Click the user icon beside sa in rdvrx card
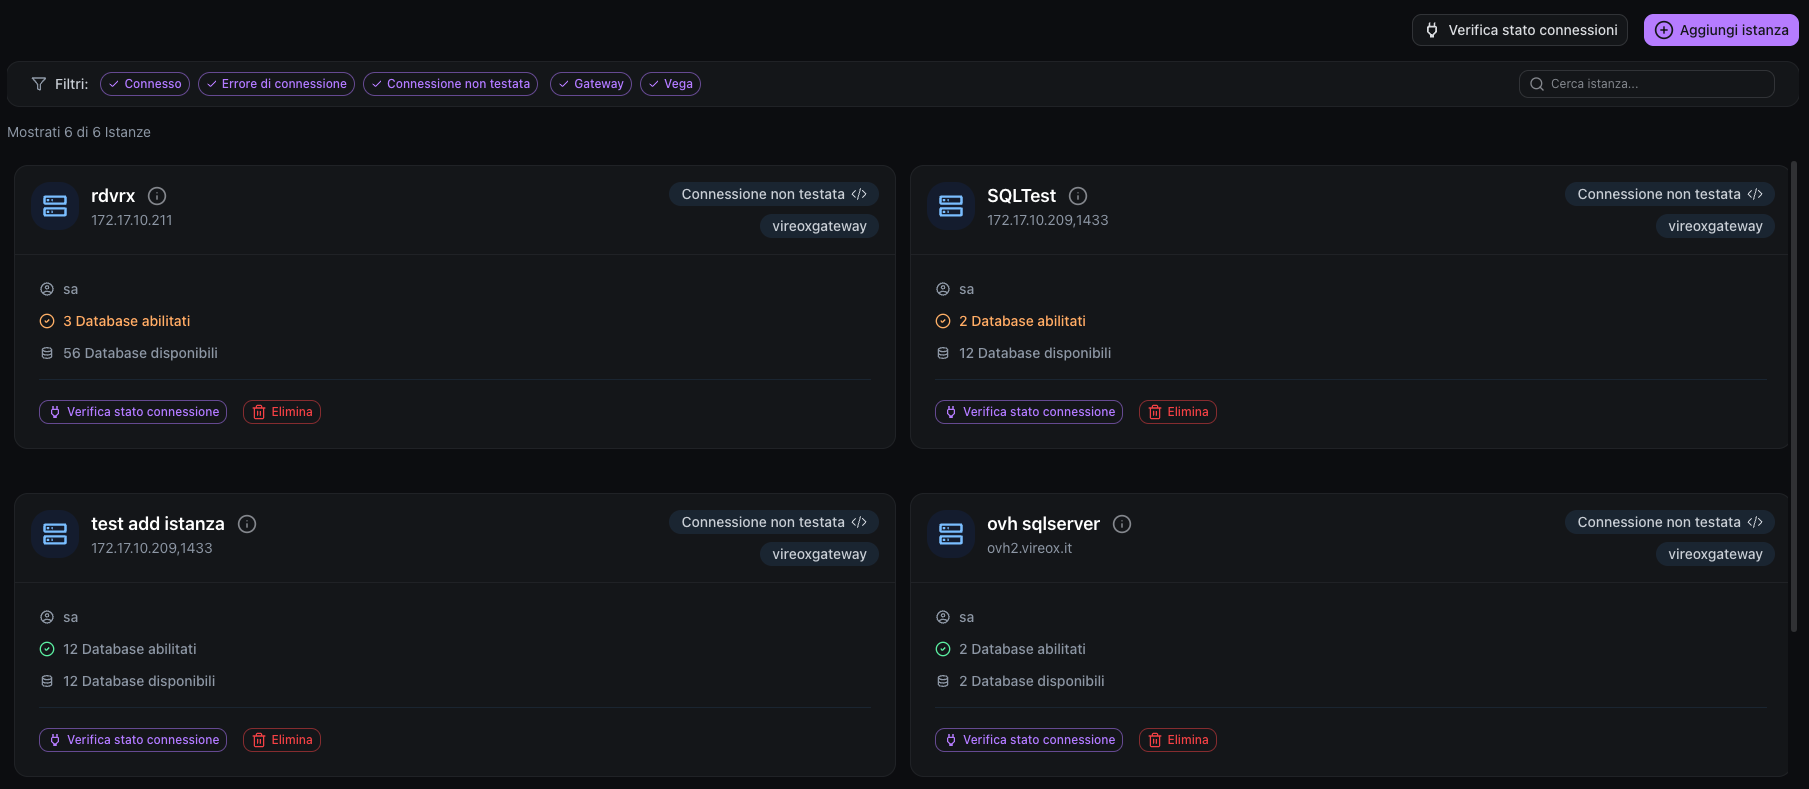Image resolution: width=1809 pixels, height=789 pixels. [x=47, y=289]
